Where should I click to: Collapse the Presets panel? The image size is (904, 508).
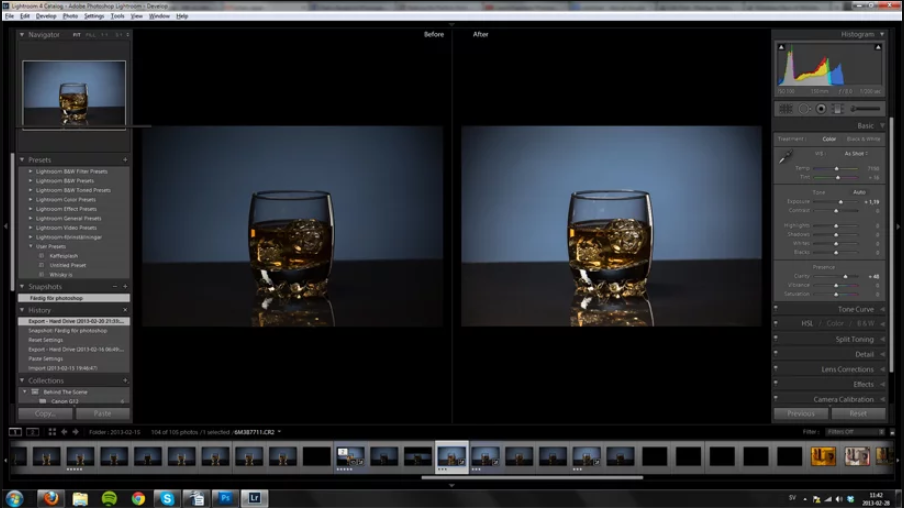click(22, 160)
